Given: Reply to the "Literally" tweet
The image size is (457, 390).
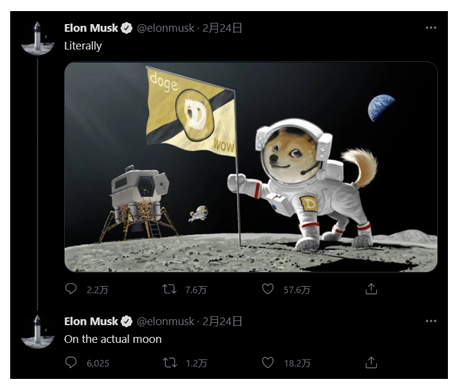Looking at the screenshot, I should [x=71, y=289].
